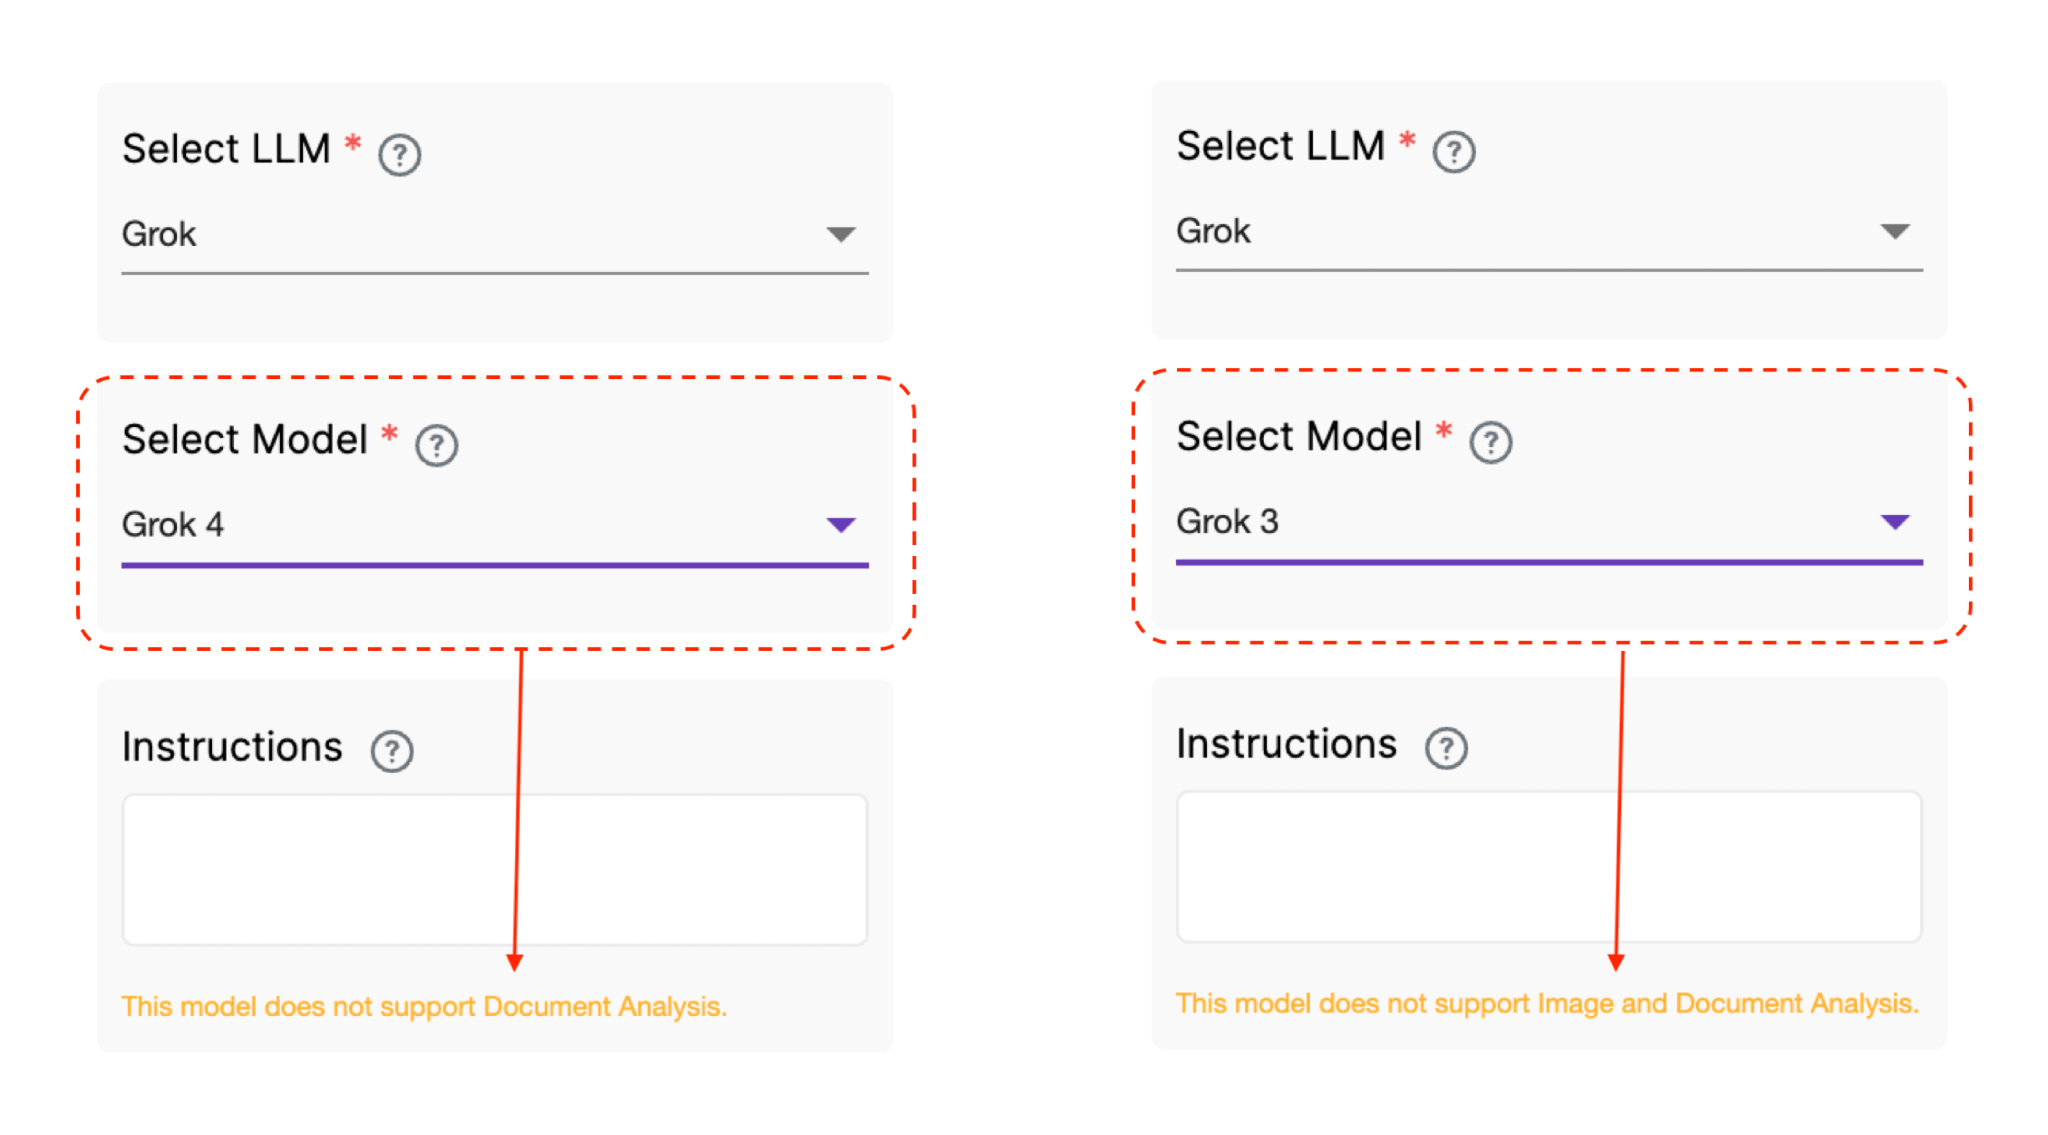Click help icon beside Select Model on right
2048x1135 pixels.
1489,440
